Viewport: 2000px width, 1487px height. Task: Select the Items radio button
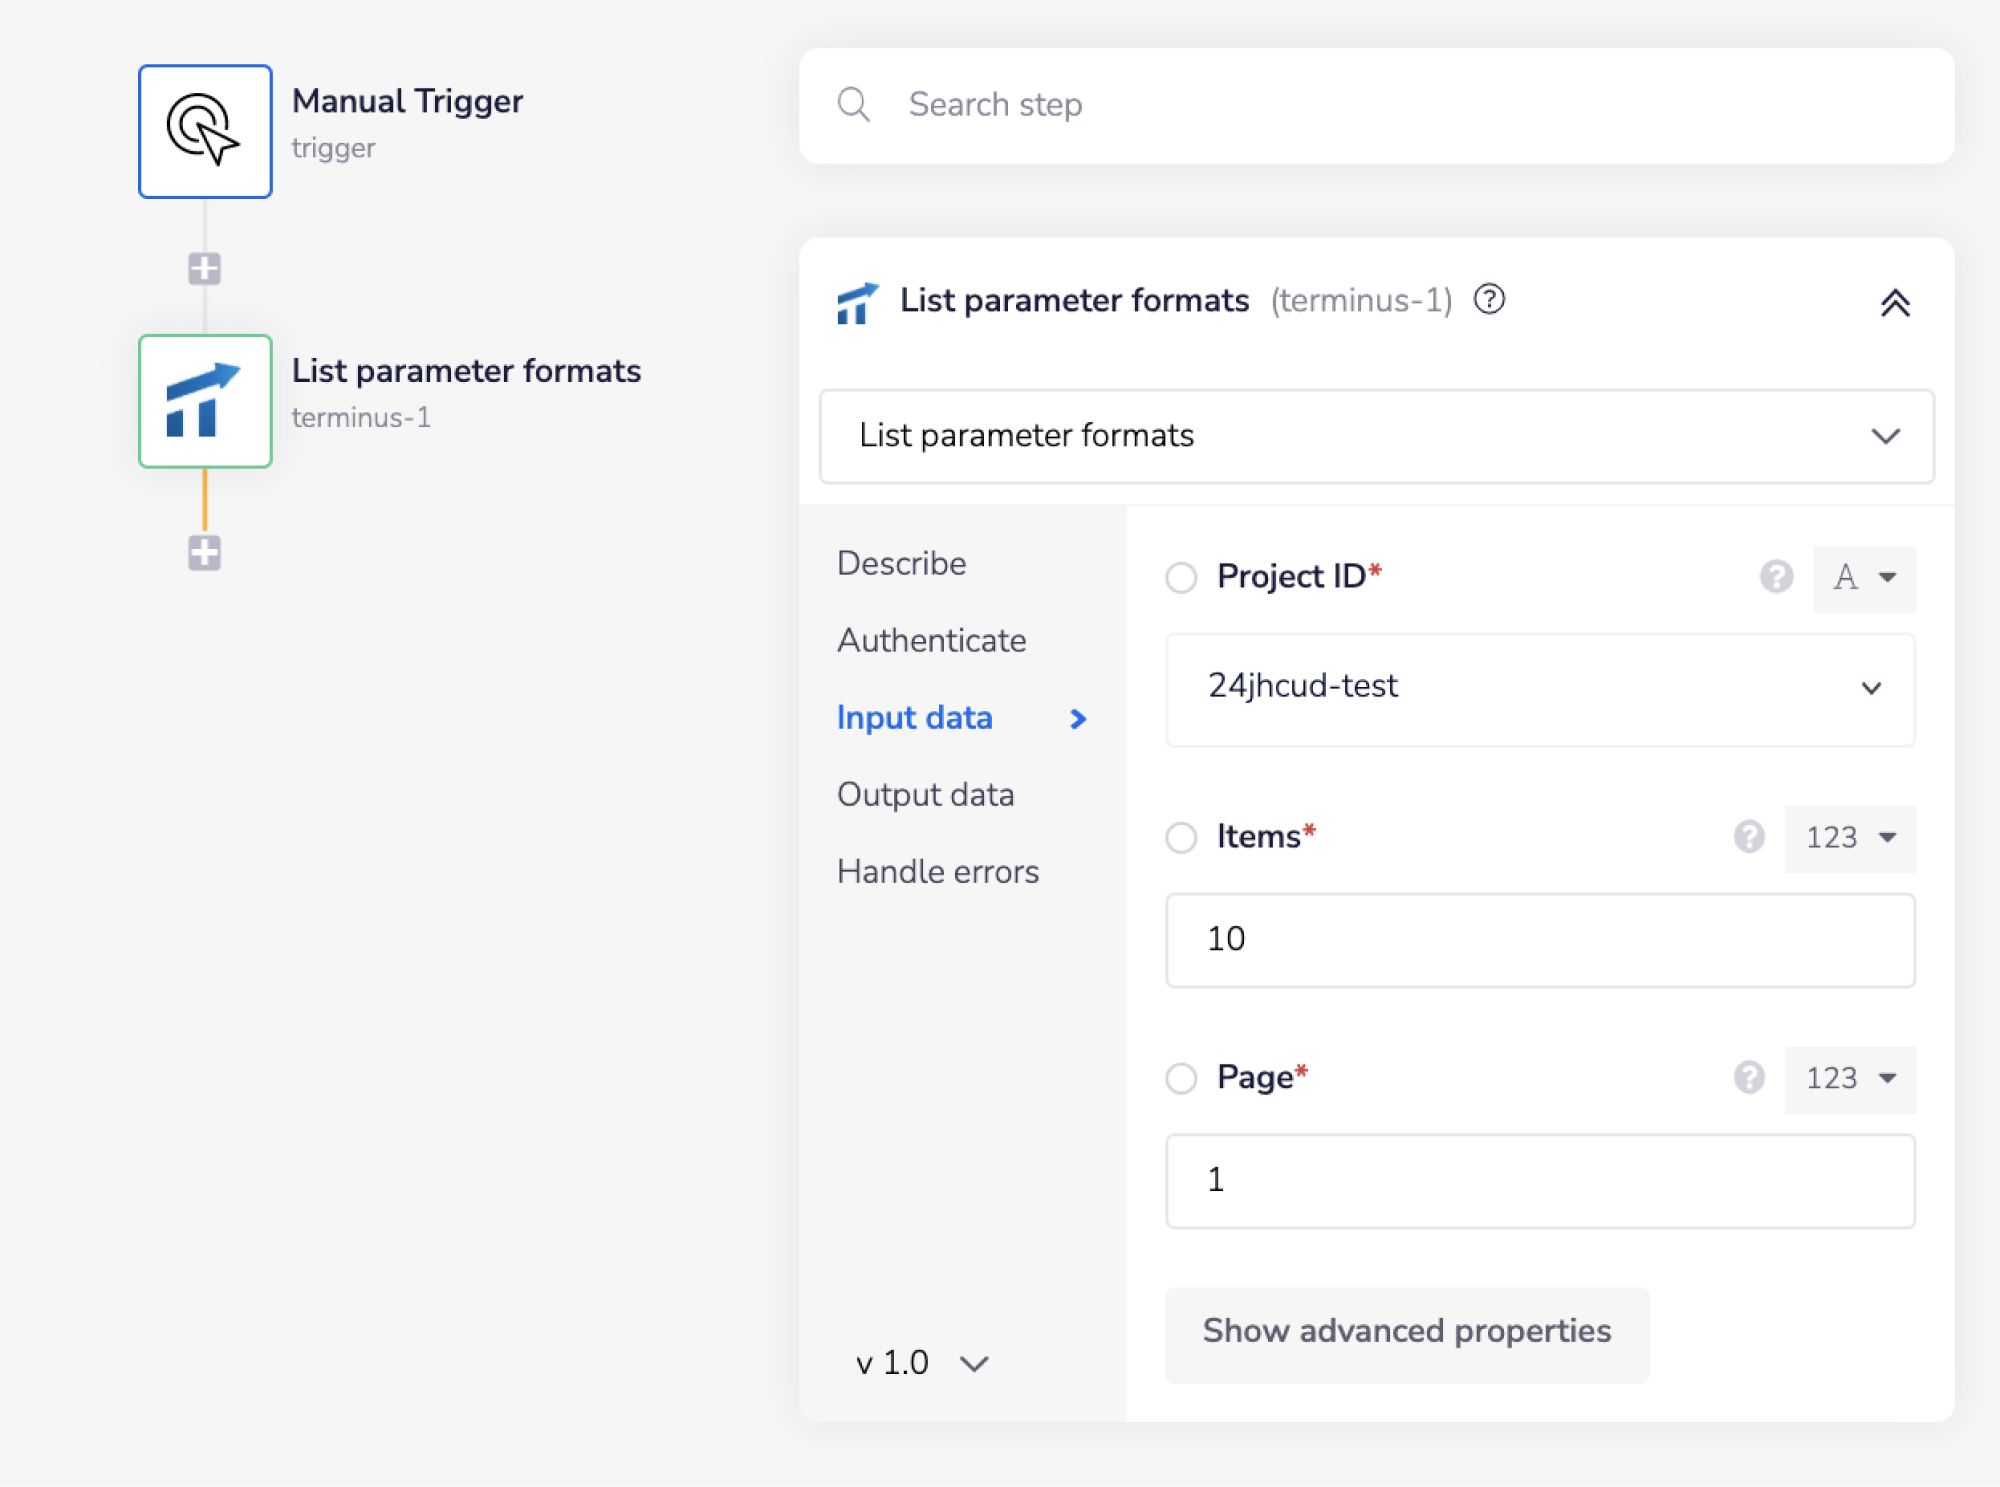tap(1181, 837)
